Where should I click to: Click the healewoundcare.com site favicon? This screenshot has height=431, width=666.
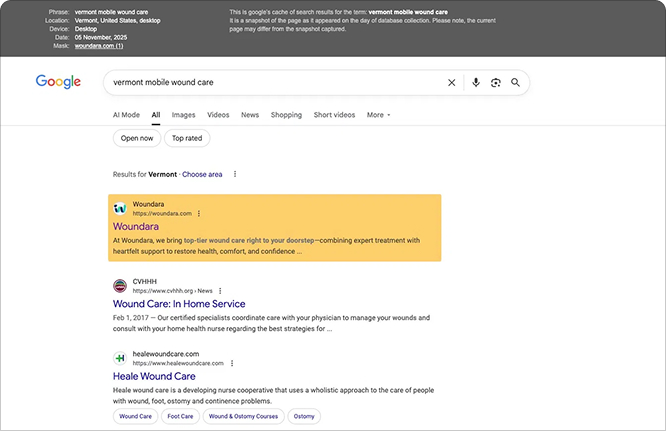120,358
